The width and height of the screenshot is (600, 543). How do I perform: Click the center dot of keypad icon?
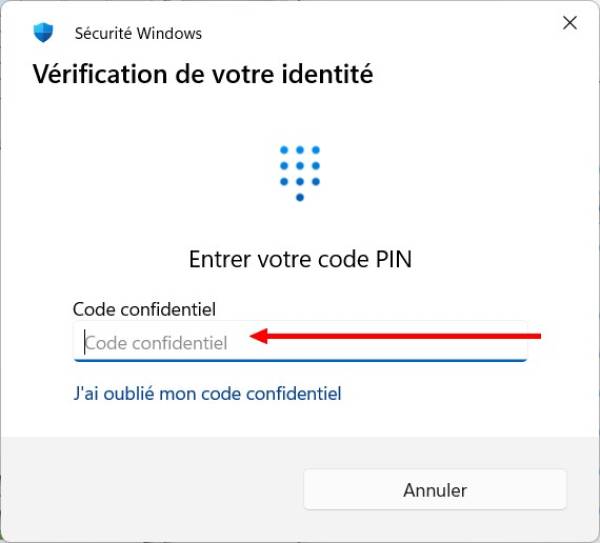[x=299, y=166]
